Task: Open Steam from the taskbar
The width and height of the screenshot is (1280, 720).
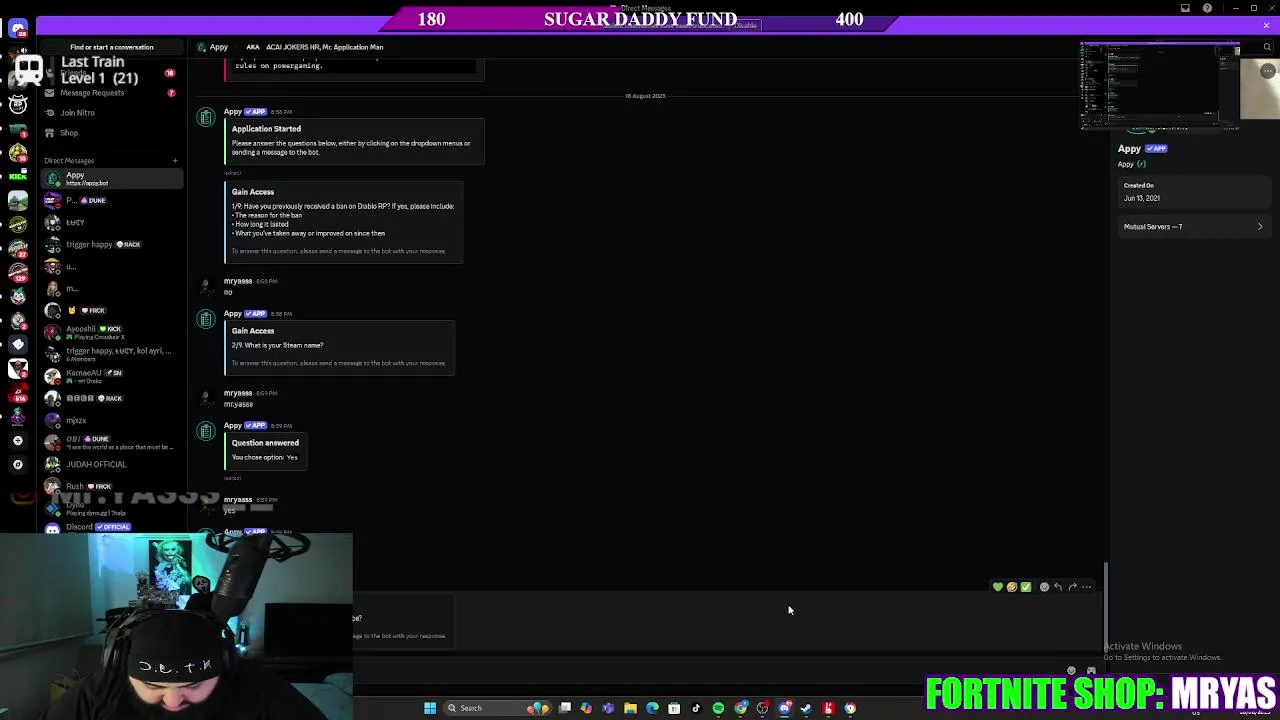Action: coord(806,708)
